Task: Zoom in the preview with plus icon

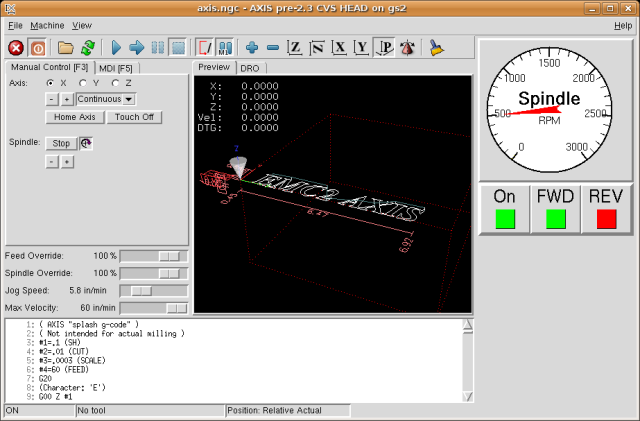Action: [x=252, y=47]
